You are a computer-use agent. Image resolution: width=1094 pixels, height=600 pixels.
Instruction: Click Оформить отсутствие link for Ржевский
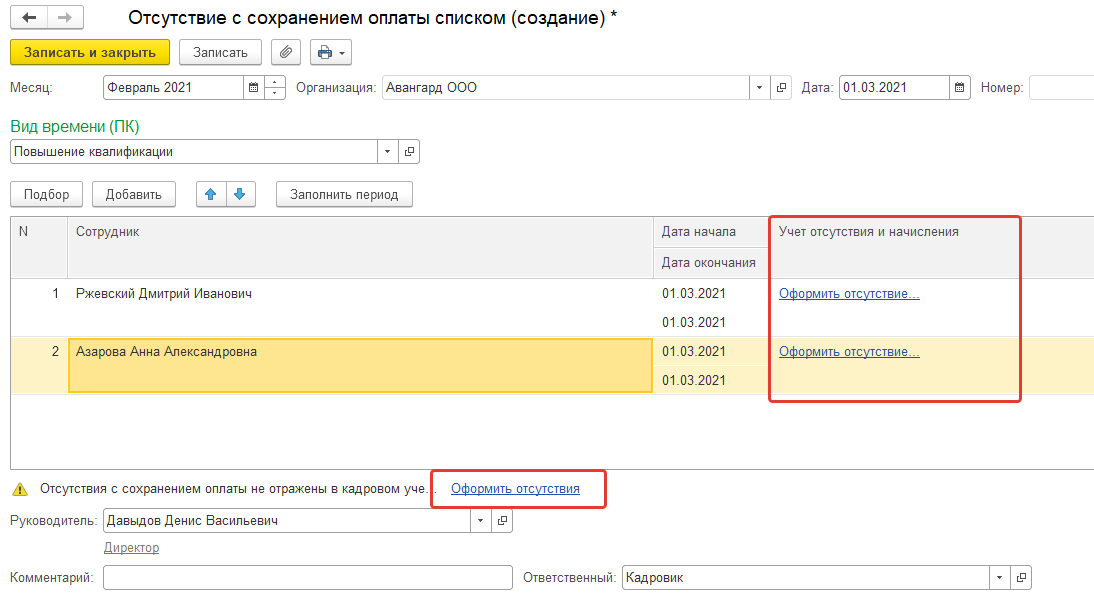click(849, 294)
